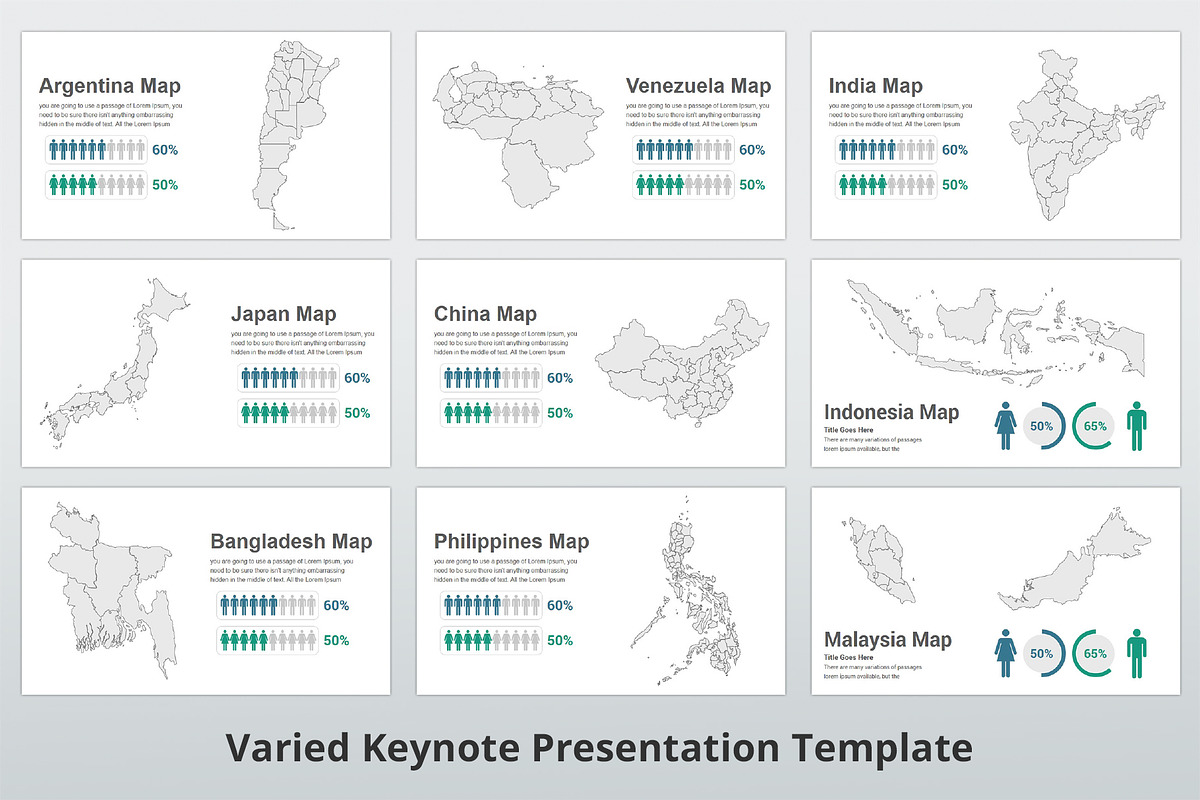Click the East Malaysia Borneo map shape

coord(1074,559)
